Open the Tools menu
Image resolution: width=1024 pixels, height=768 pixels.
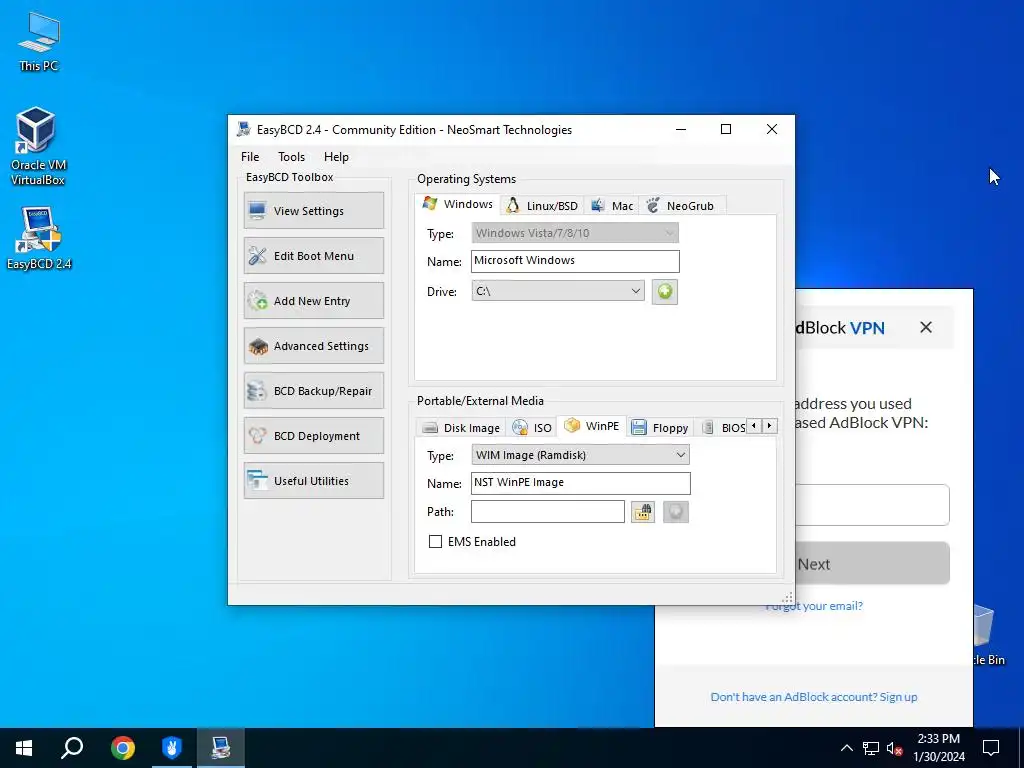[291, 157]
